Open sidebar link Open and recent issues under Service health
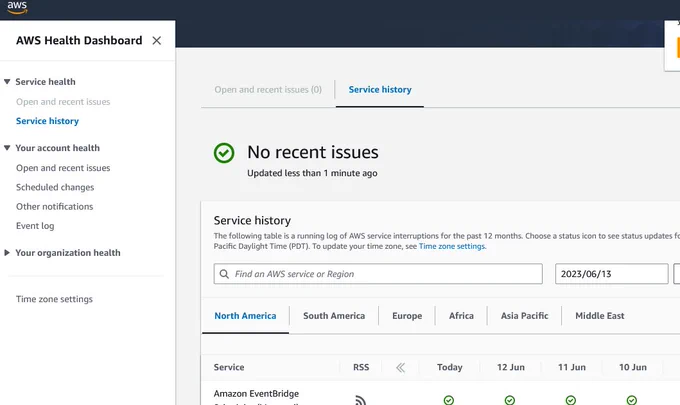The image size is (680, 405). click(x=63, y=101)
